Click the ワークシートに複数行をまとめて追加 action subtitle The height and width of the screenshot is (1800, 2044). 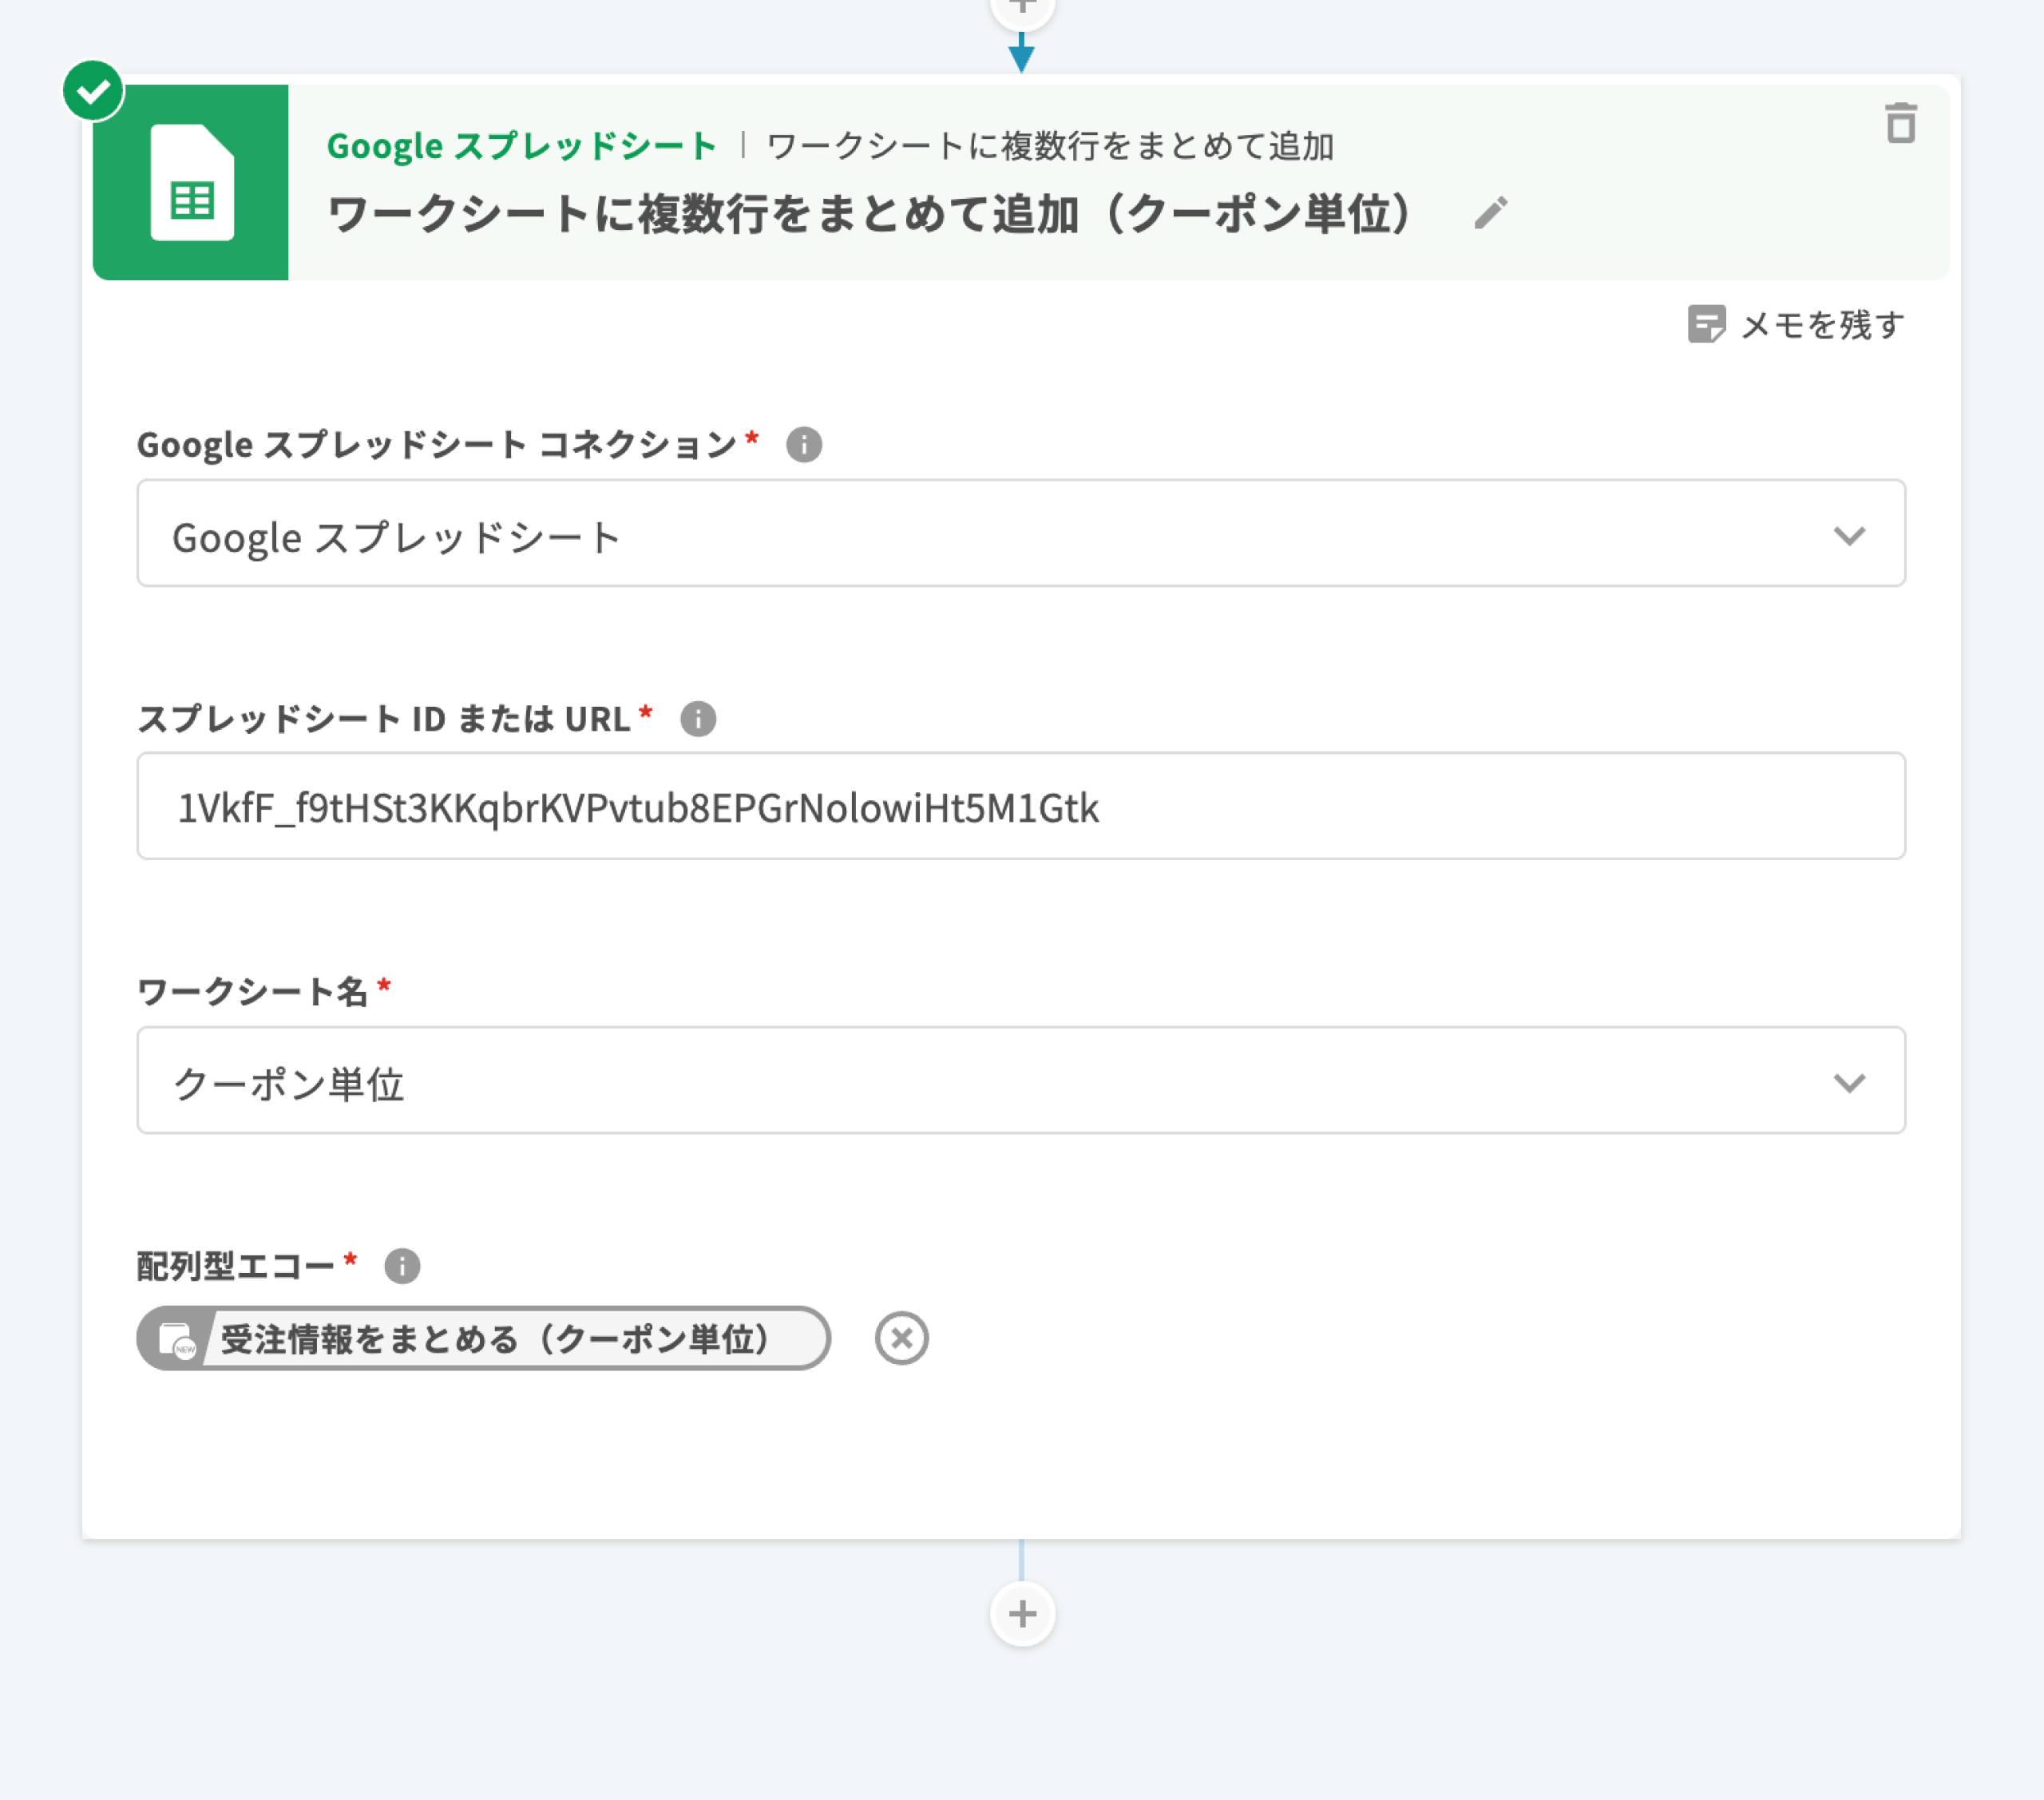coord(1050,146)
